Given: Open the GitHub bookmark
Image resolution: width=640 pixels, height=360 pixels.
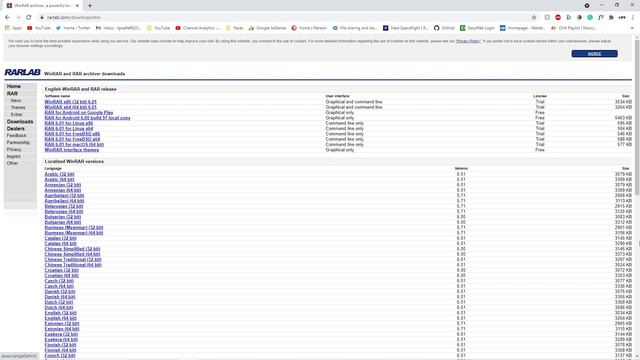Looking at the screenshot, I should 444,28.
